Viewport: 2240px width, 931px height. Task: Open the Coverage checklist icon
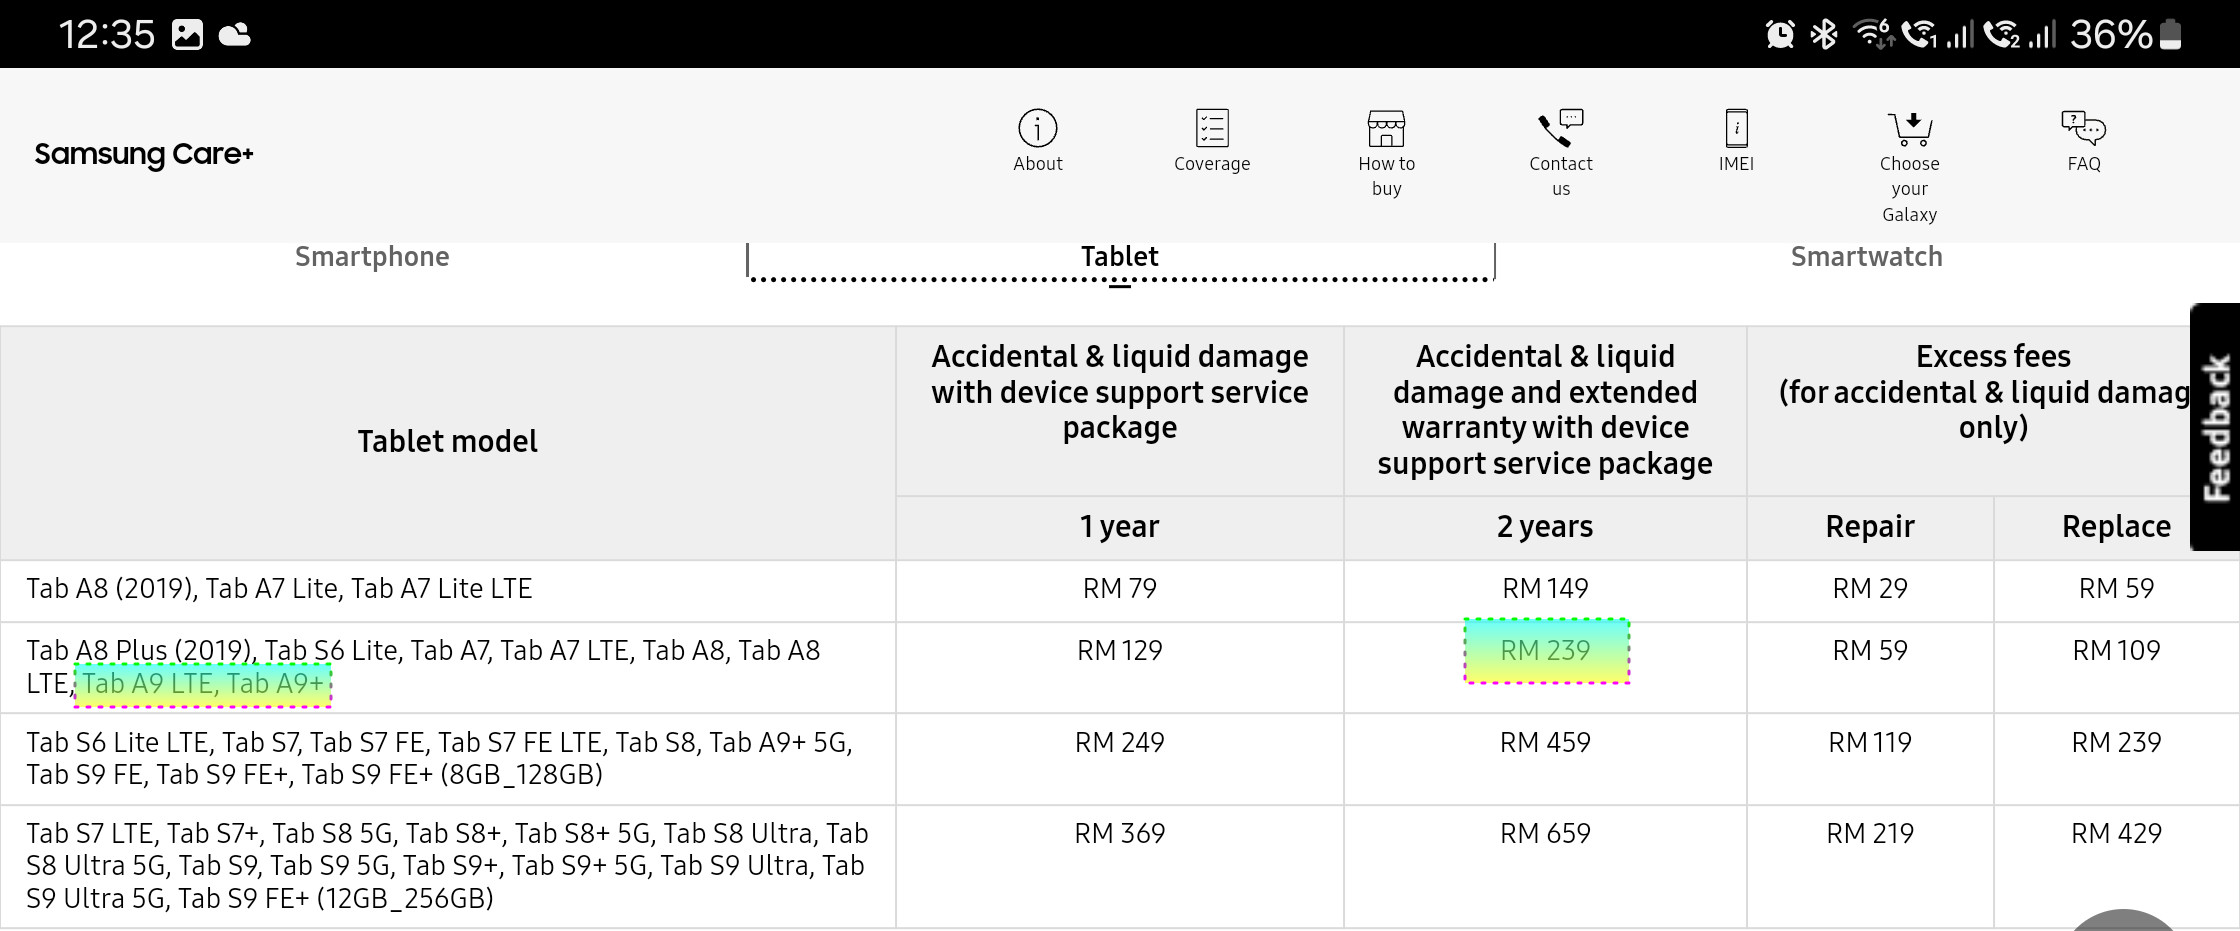(1212, 128)
